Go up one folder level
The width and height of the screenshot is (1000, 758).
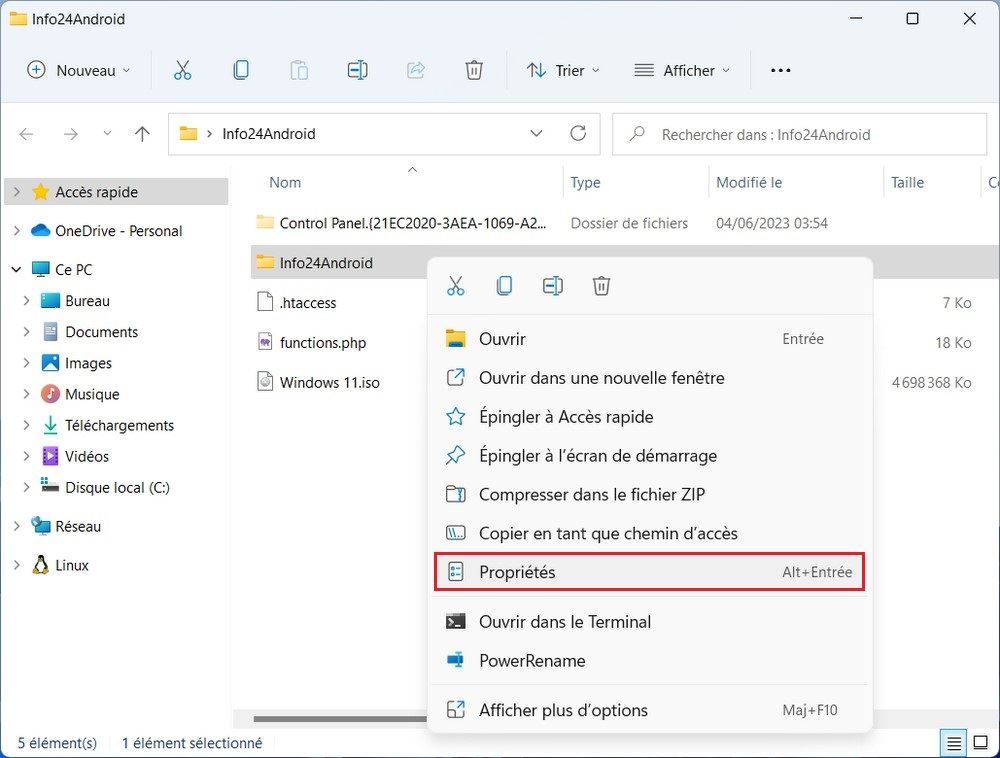[142, 134]
